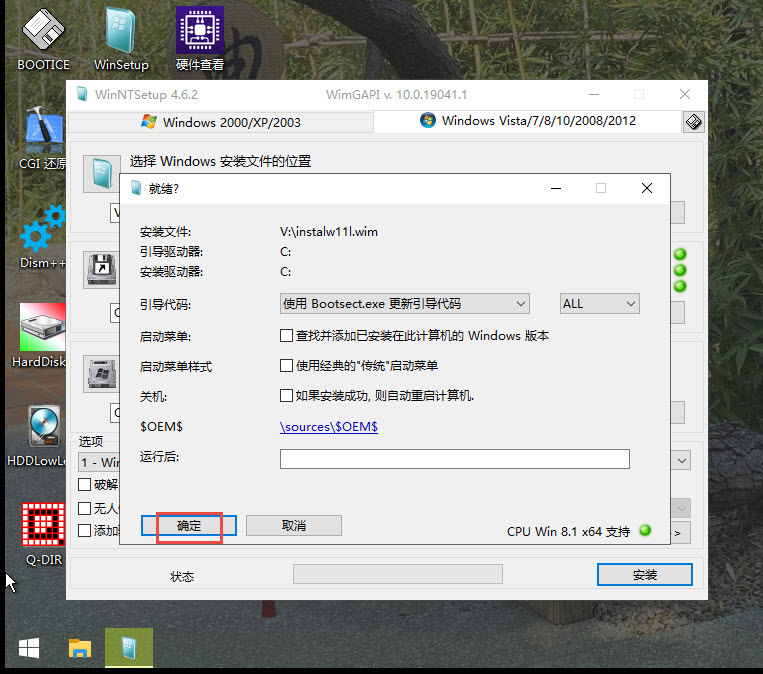The height and width of the screenshot is (674, 763).
Task: Click the top green boot status light
Action: click(680, 254)
